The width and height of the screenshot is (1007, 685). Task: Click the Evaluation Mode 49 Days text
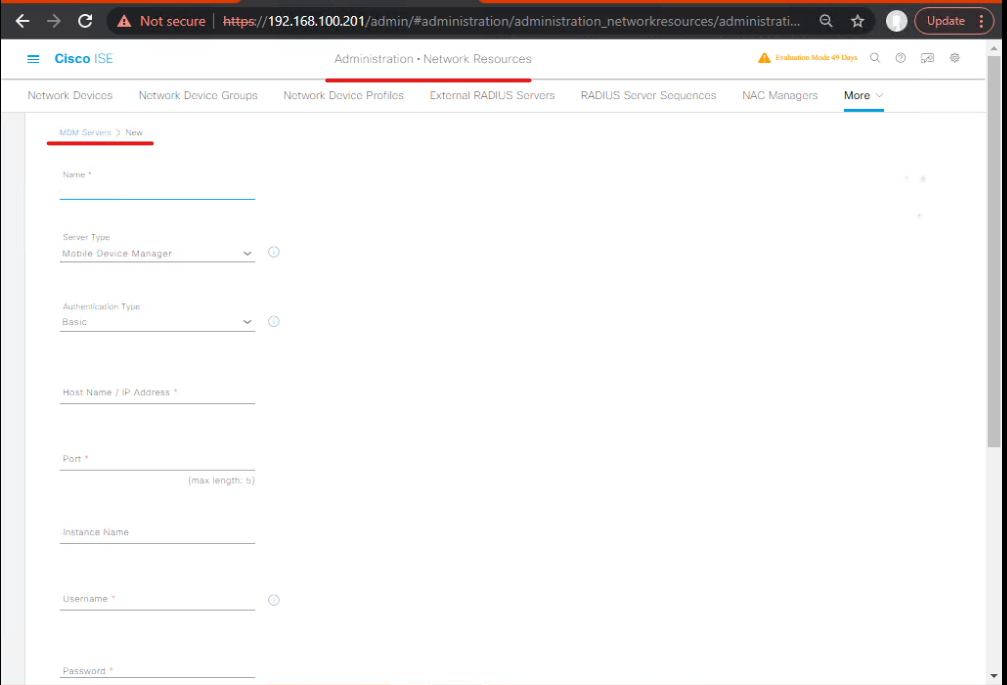point(816,58)
